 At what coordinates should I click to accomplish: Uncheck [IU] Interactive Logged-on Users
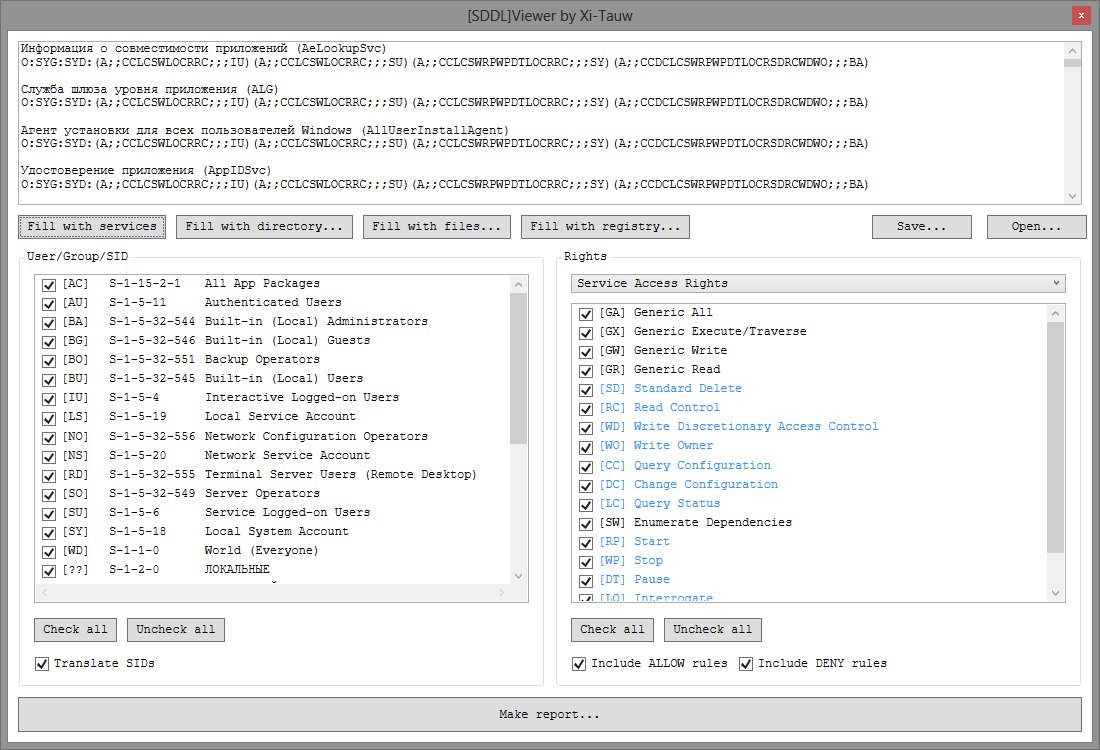48,399
